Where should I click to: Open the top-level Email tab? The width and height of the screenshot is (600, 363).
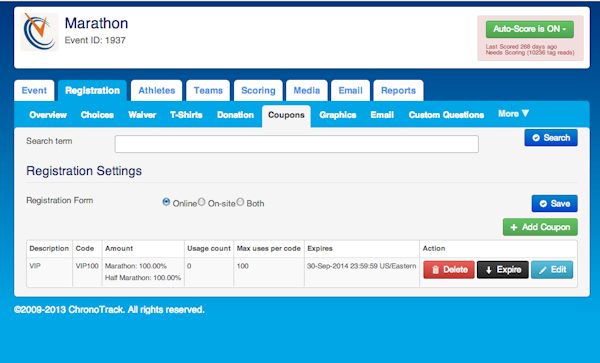(x=350, y=91)
